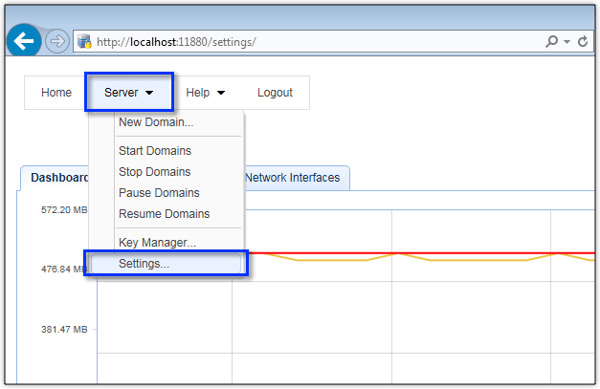Viewport: 600px width, 389px height.
Task: Open Key Manager... from the menu
Action: [x=157, y=243]
